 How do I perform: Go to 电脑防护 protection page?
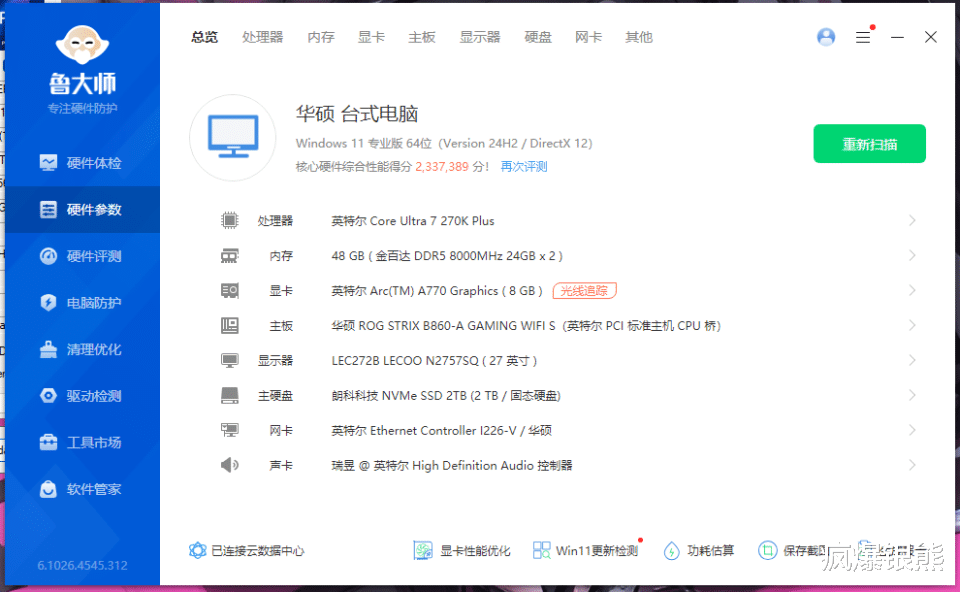(x=81, y=302)
